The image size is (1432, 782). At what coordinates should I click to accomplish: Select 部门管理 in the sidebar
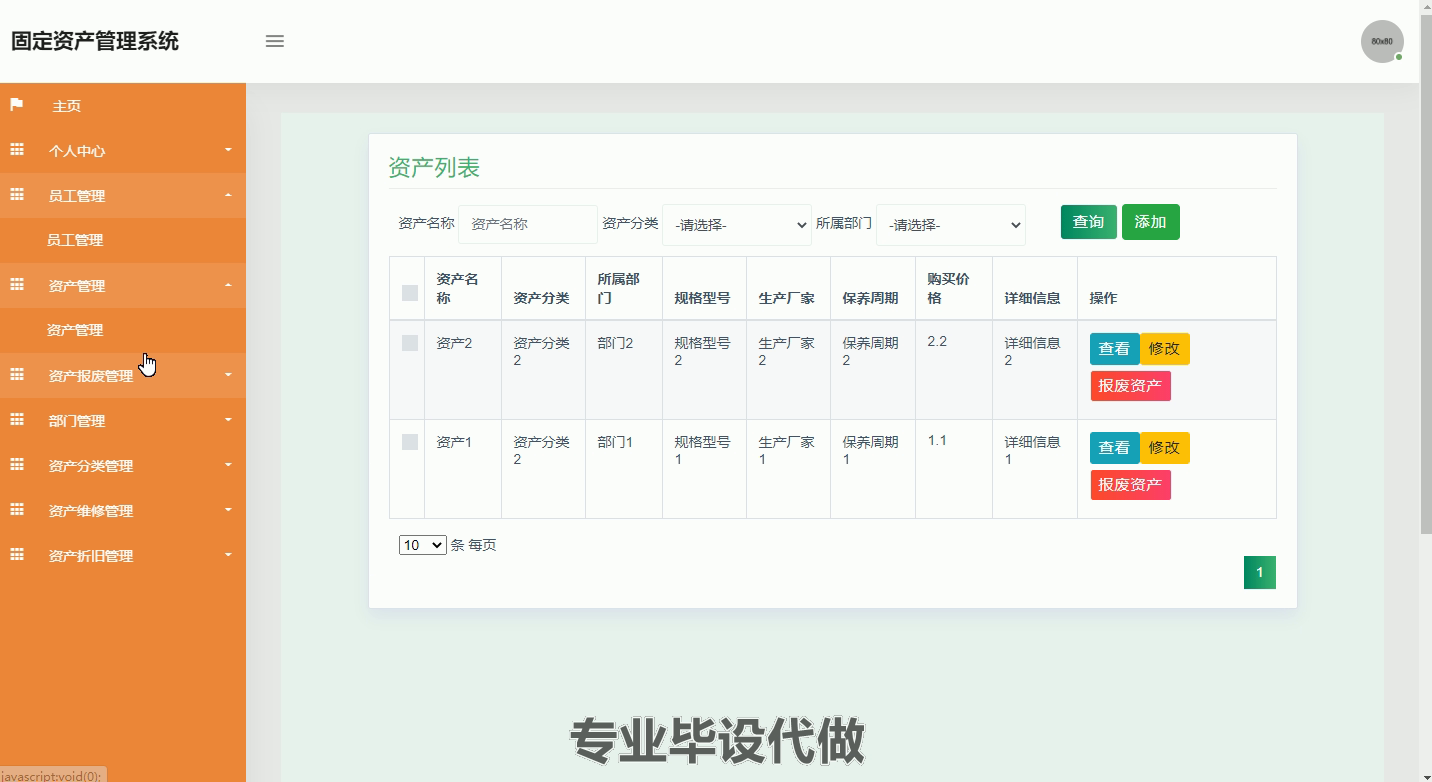tap(77, 421)
